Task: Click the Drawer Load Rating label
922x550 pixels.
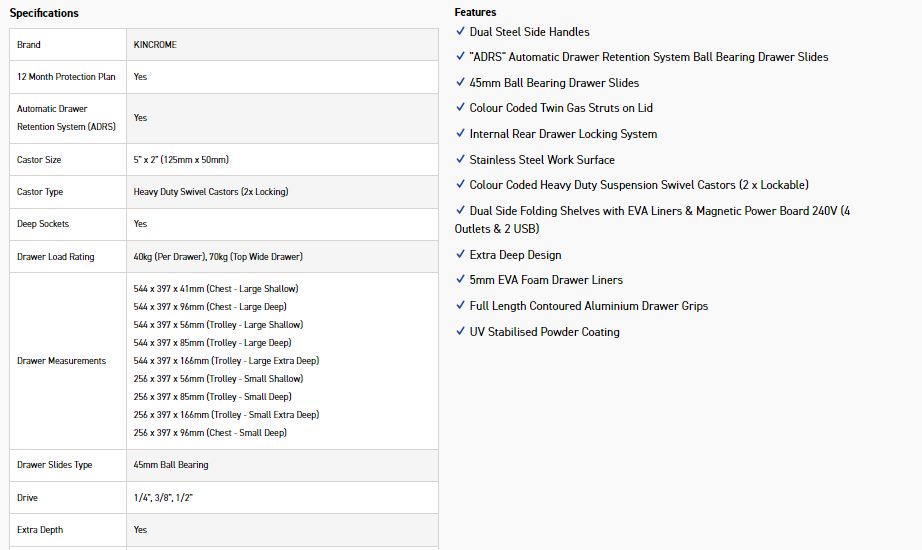Action: point(55,257)
